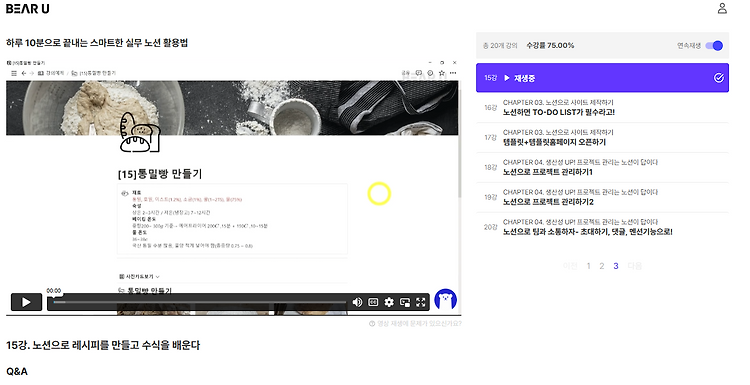Play the lecture video

click(26, 302)
